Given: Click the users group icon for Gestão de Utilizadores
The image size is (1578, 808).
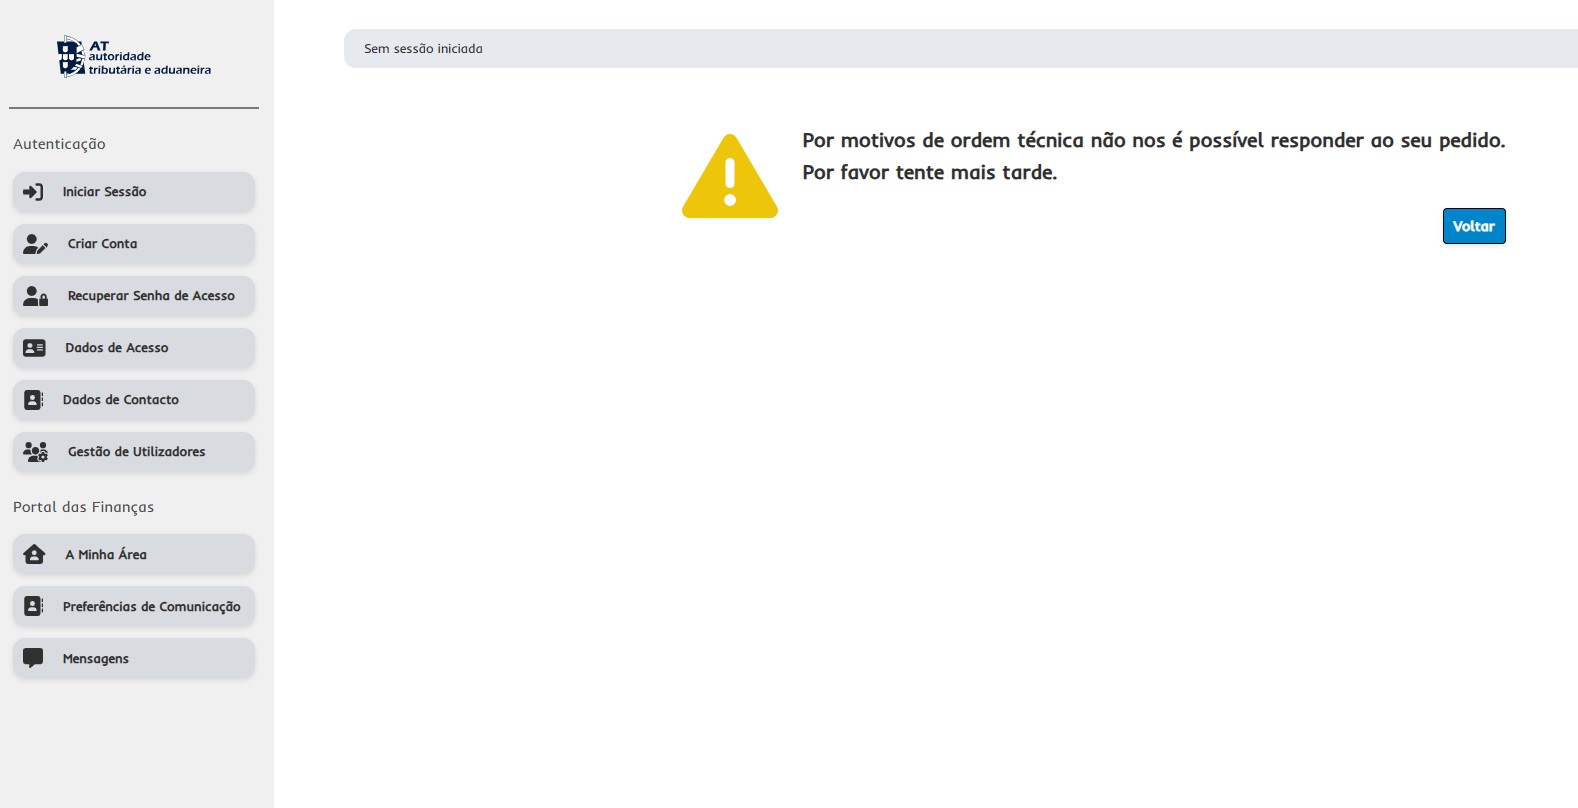Looking at the screenshot, I should tap(35, 452).
